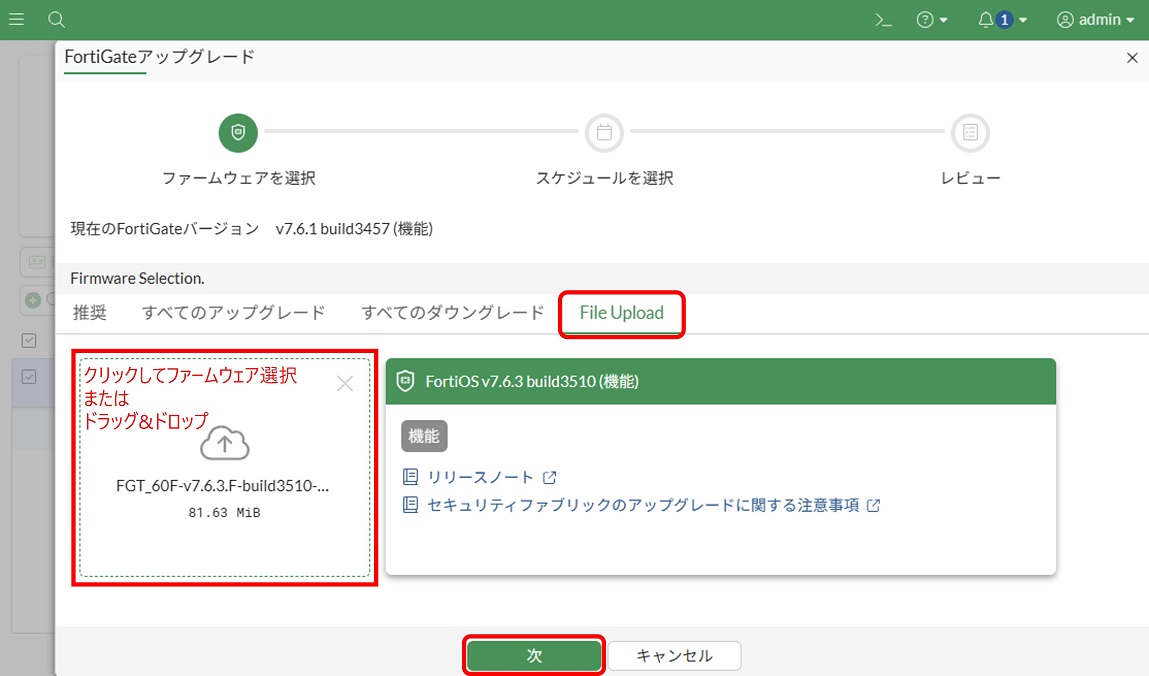1149x676 pixels.
Task: Toggle the header row checkbox behind dialog
Action: coord(30,341)
